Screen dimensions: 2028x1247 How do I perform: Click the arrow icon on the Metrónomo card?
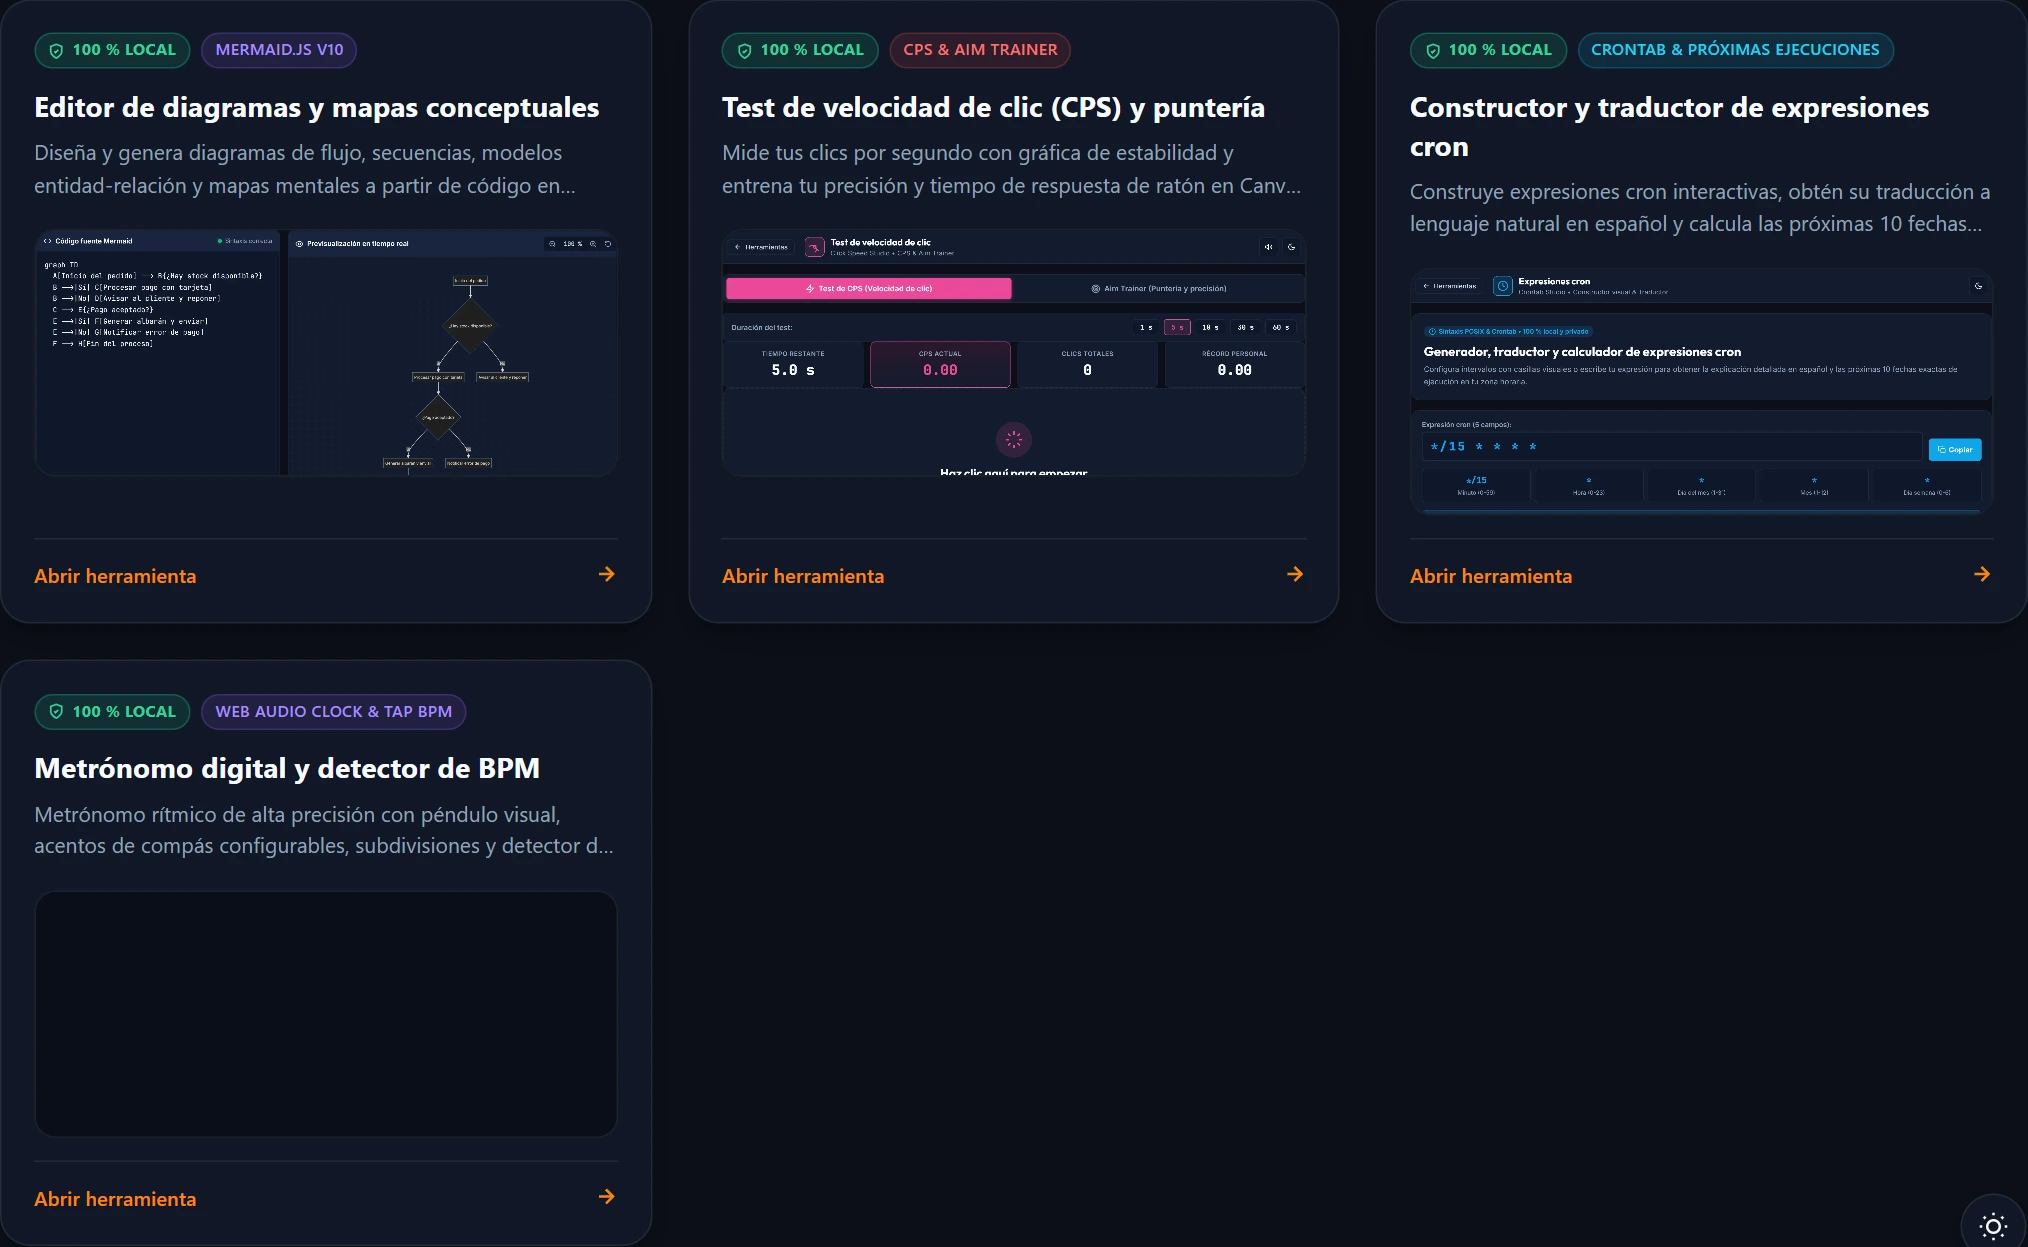tap(607, 1197)
